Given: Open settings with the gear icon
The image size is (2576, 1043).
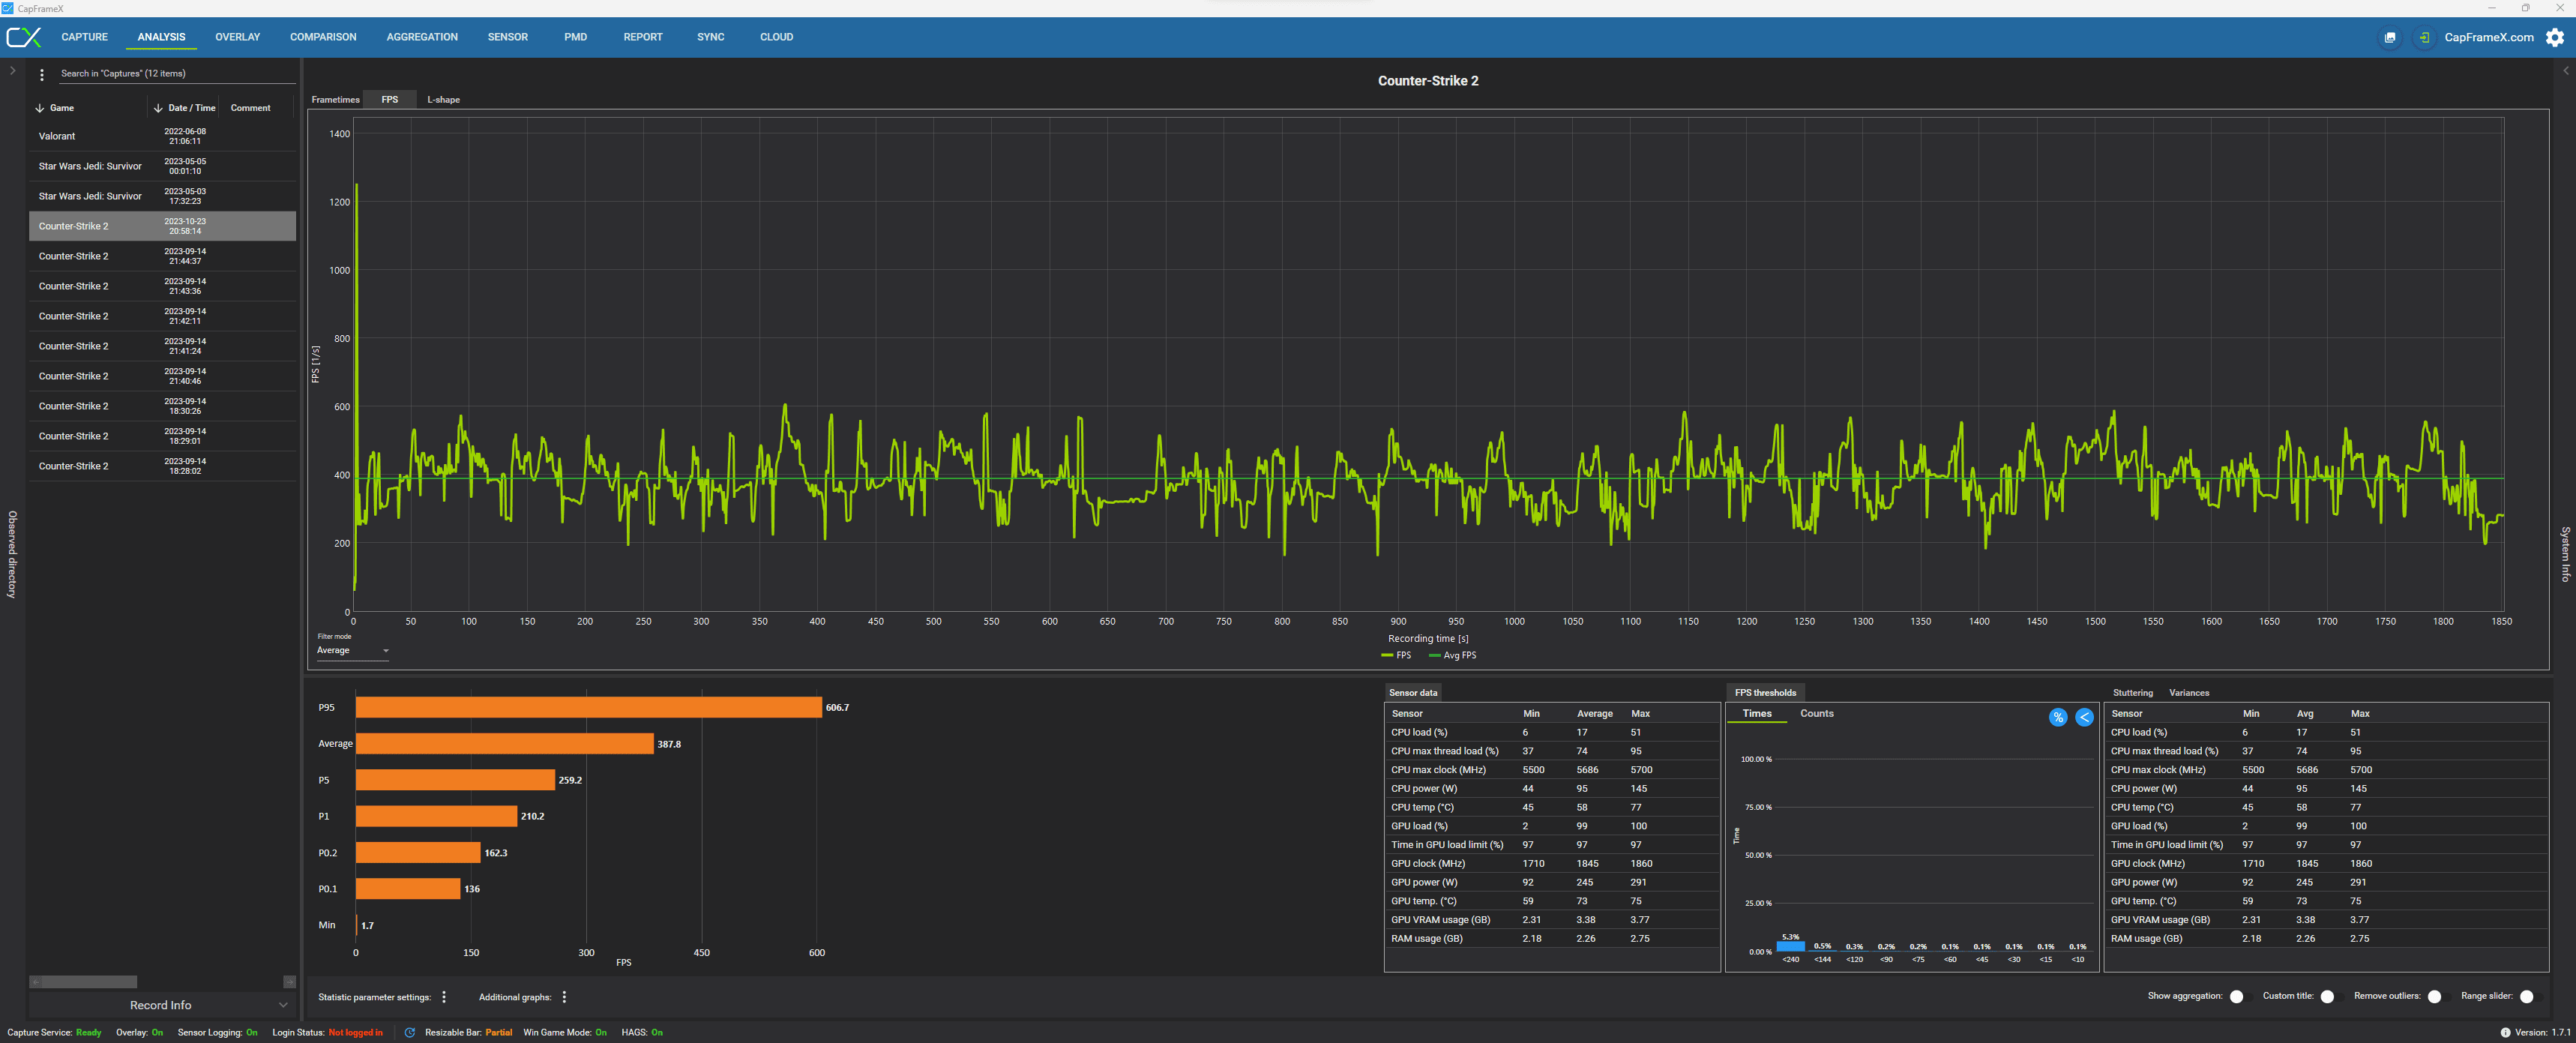Looking at the screenshot, I should tap(2555, 37).
